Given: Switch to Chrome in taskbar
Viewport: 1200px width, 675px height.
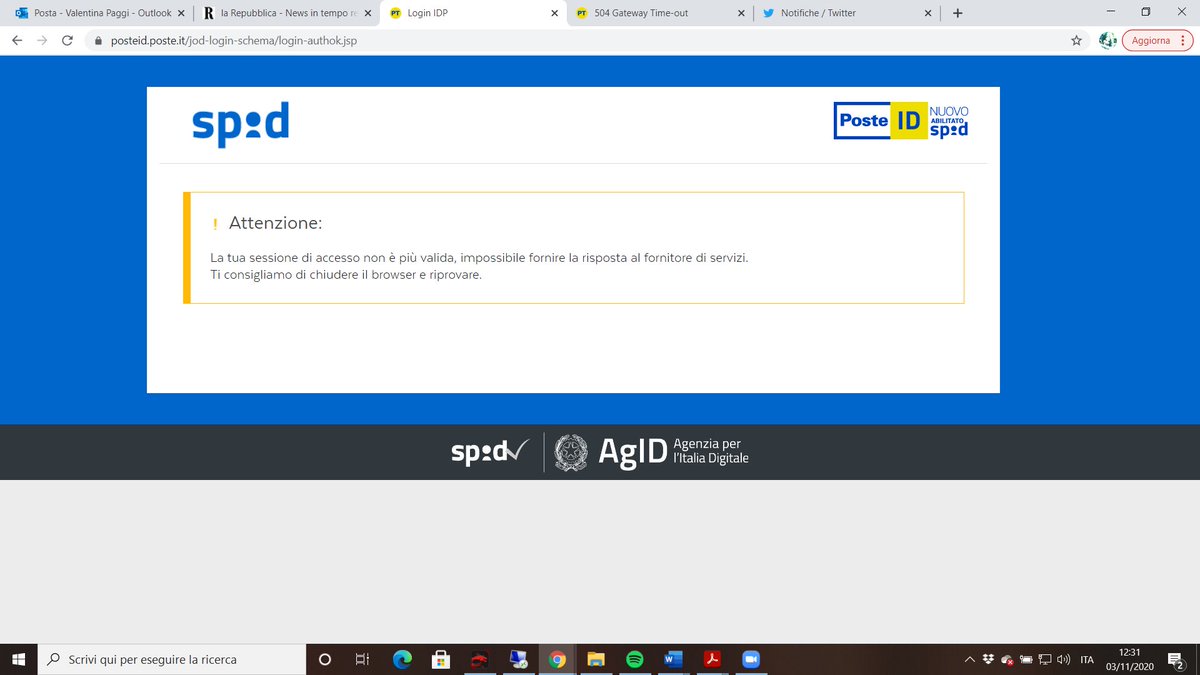Looking at the screenshot, I should point(558,659).
